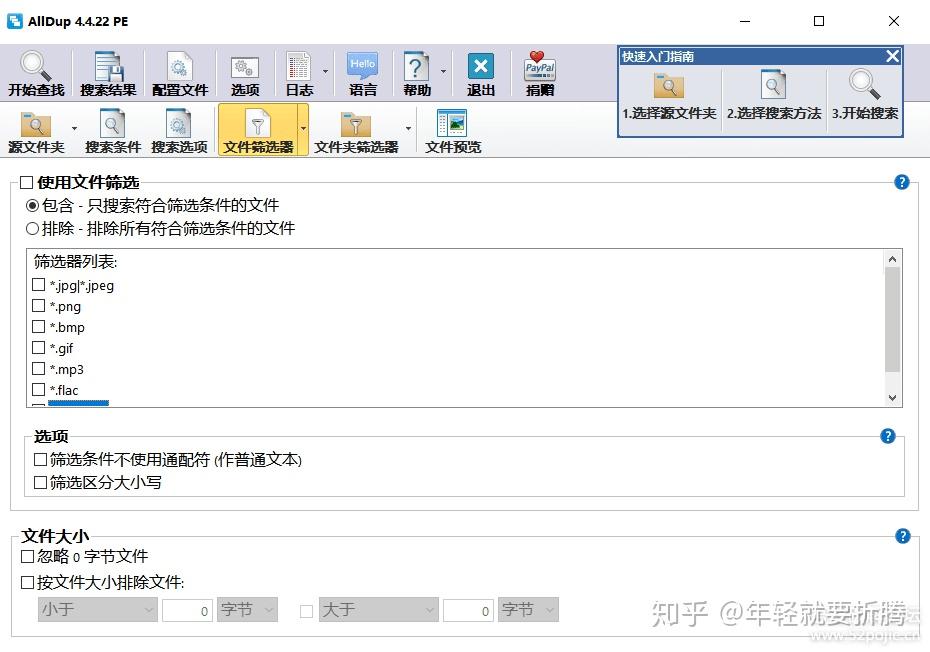
Task: Open the 日志 log viewer
Action: click(x=298, y=74)
